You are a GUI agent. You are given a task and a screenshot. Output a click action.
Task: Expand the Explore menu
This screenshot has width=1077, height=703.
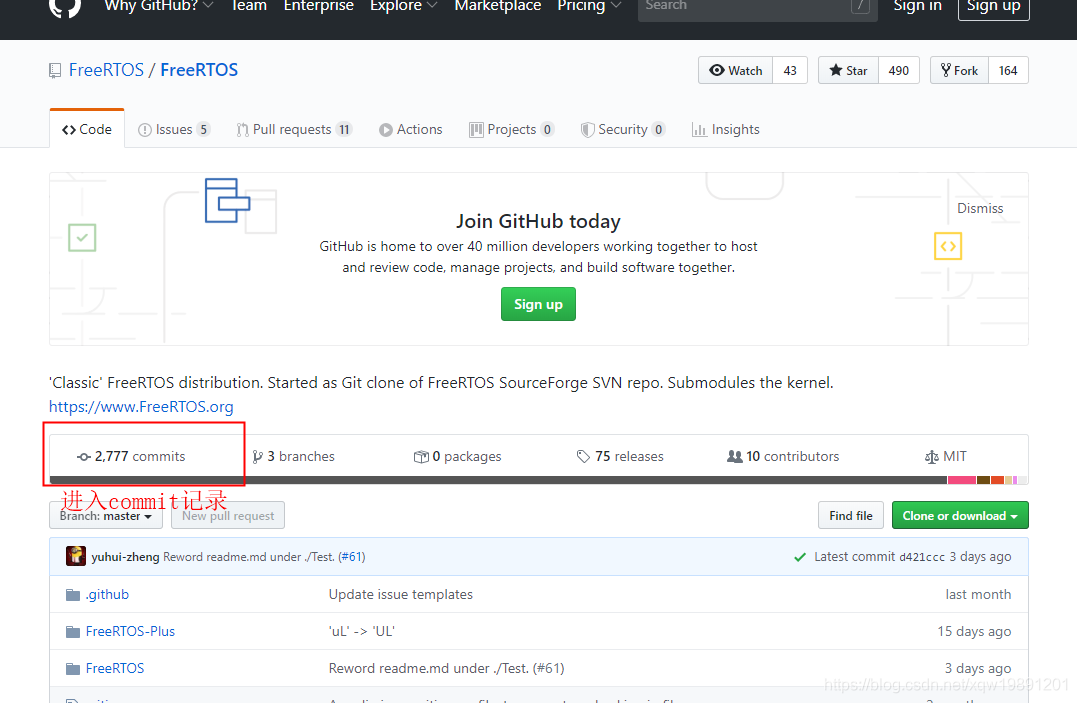pos(403,6)
